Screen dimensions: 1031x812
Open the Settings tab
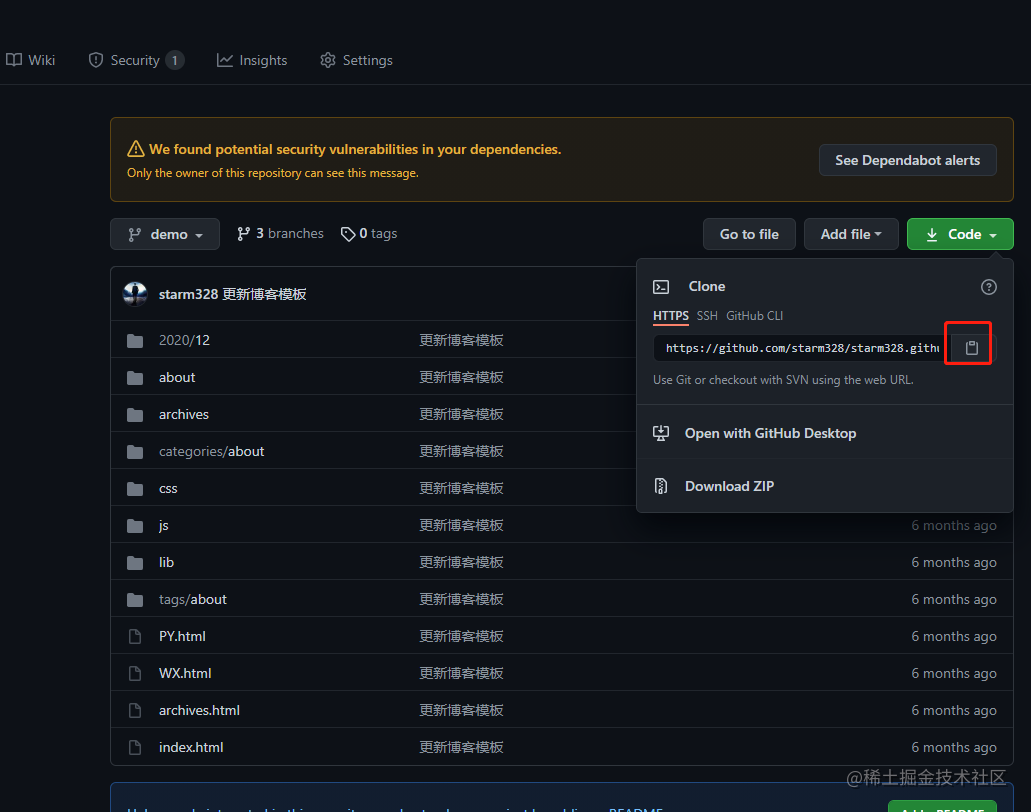click(356, 60)
